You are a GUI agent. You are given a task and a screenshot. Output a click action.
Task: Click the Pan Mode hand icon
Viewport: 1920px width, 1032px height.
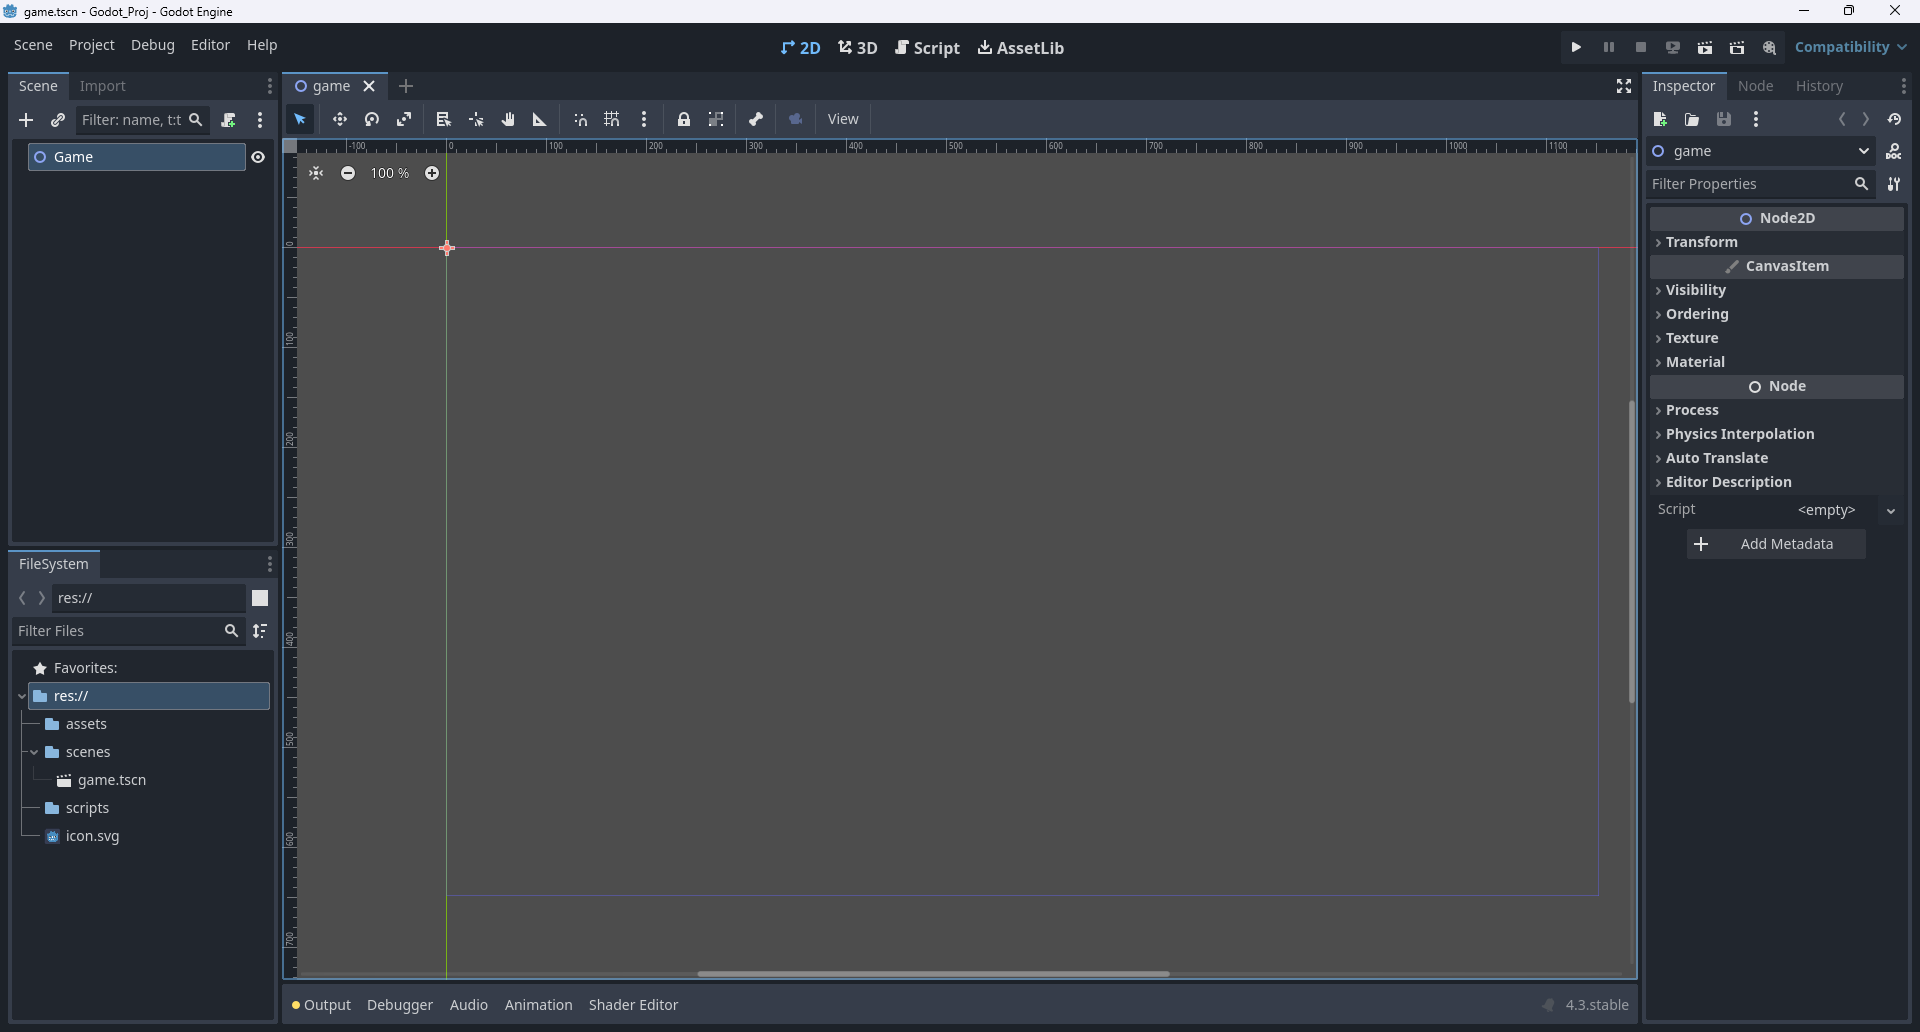click(508, 120)
